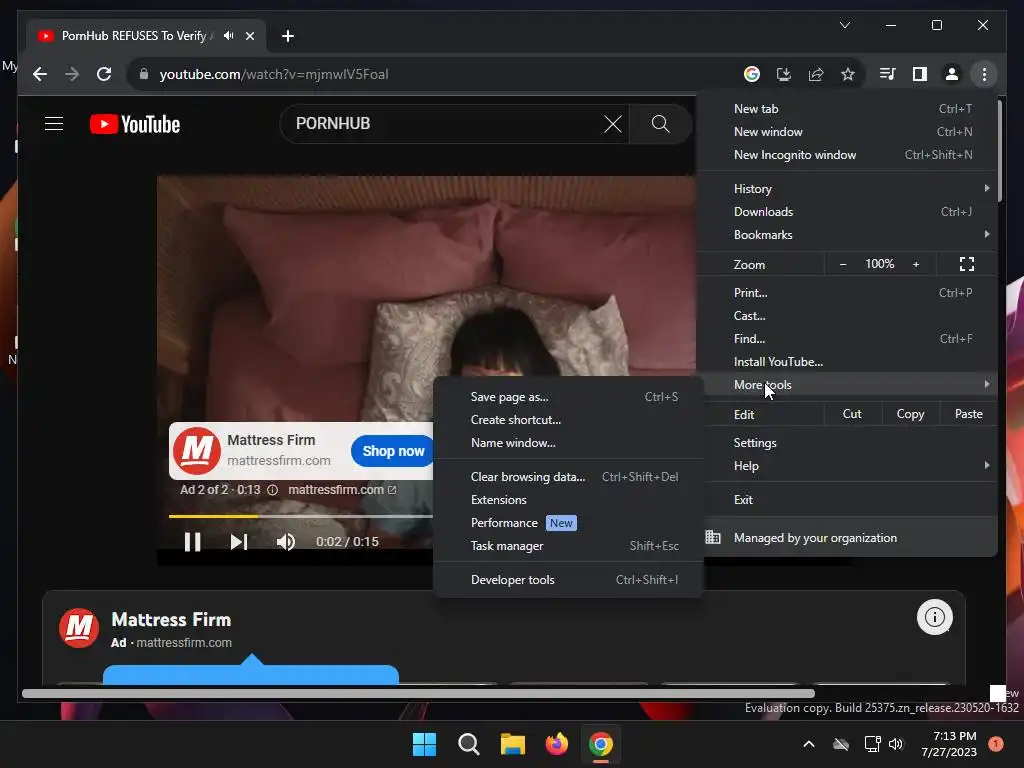Decrease zoom with minus button

click(x=842, y=264)
